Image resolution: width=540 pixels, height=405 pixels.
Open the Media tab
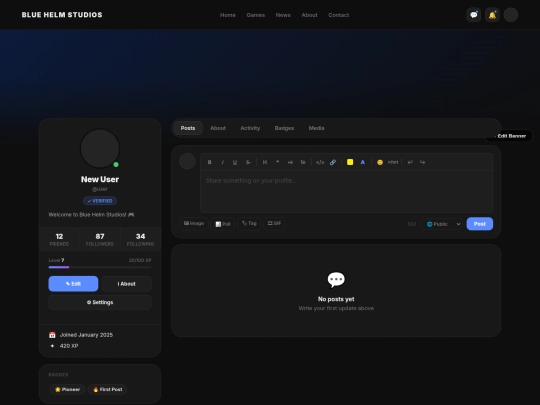pyautogui.click(x=316, y=128)
